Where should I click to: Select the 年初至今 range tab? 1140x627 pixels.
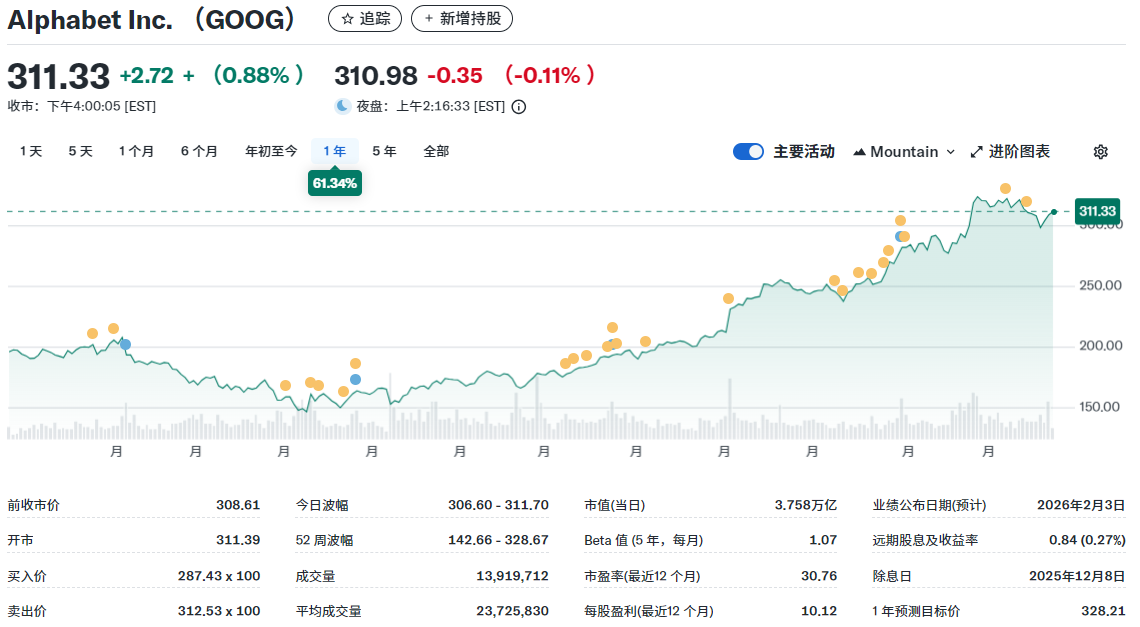(x=270, y=151)
